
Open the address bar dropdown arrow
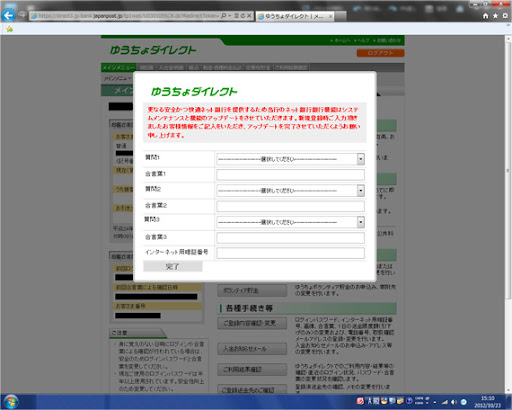pyautogui.click(x=230, y=16)
